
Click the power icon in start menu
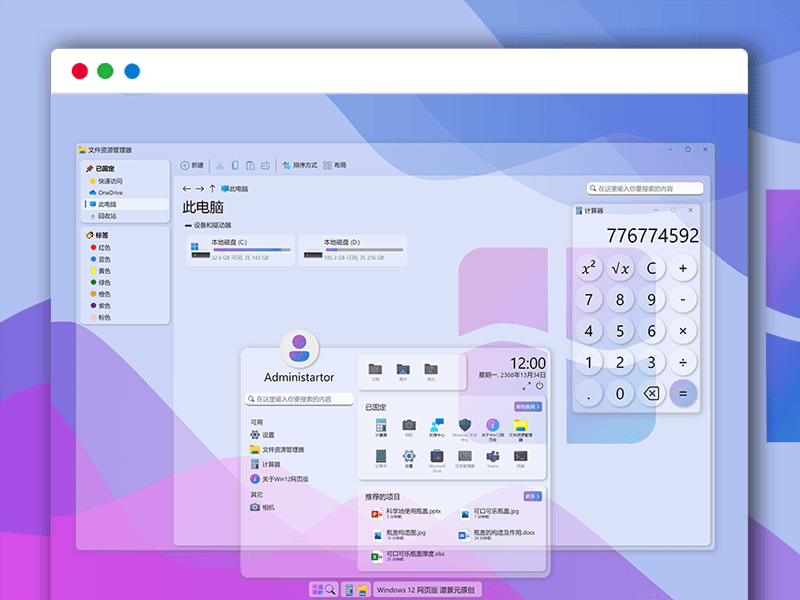pos(539,386)
